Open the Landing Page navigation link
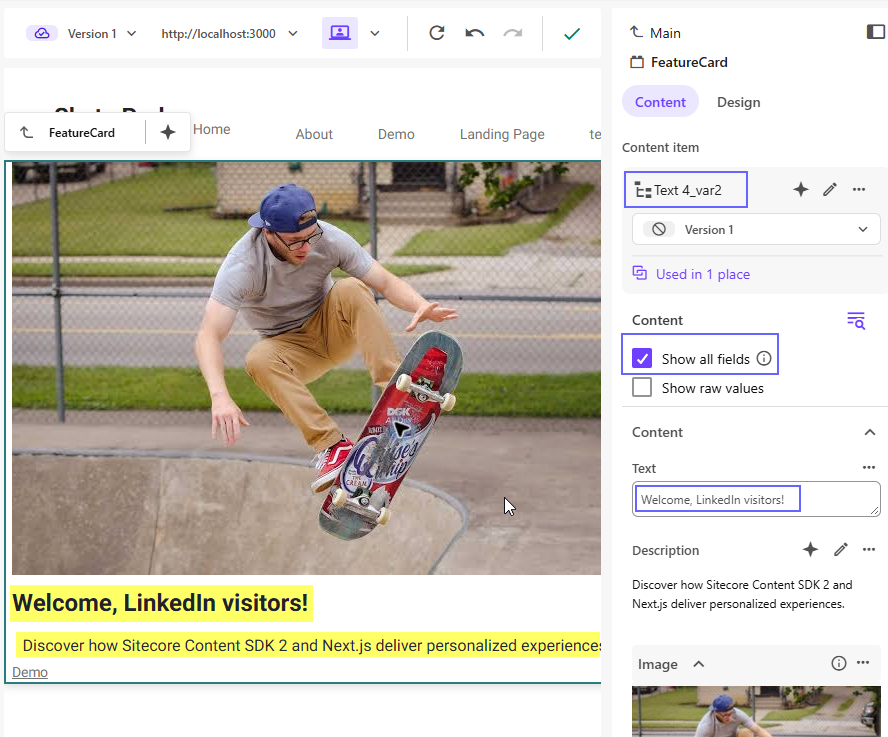 pyautogui.click(x=502, y=134)
